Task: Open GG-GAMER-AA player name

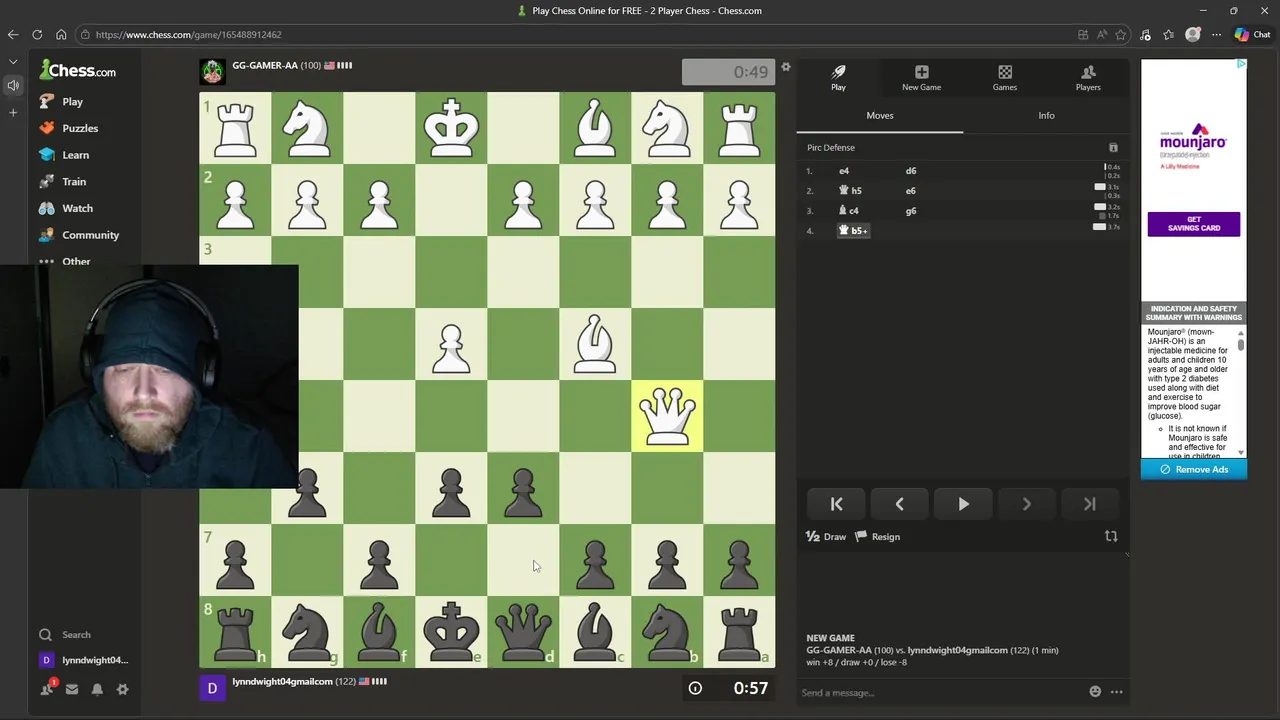Action: point(265,66)
